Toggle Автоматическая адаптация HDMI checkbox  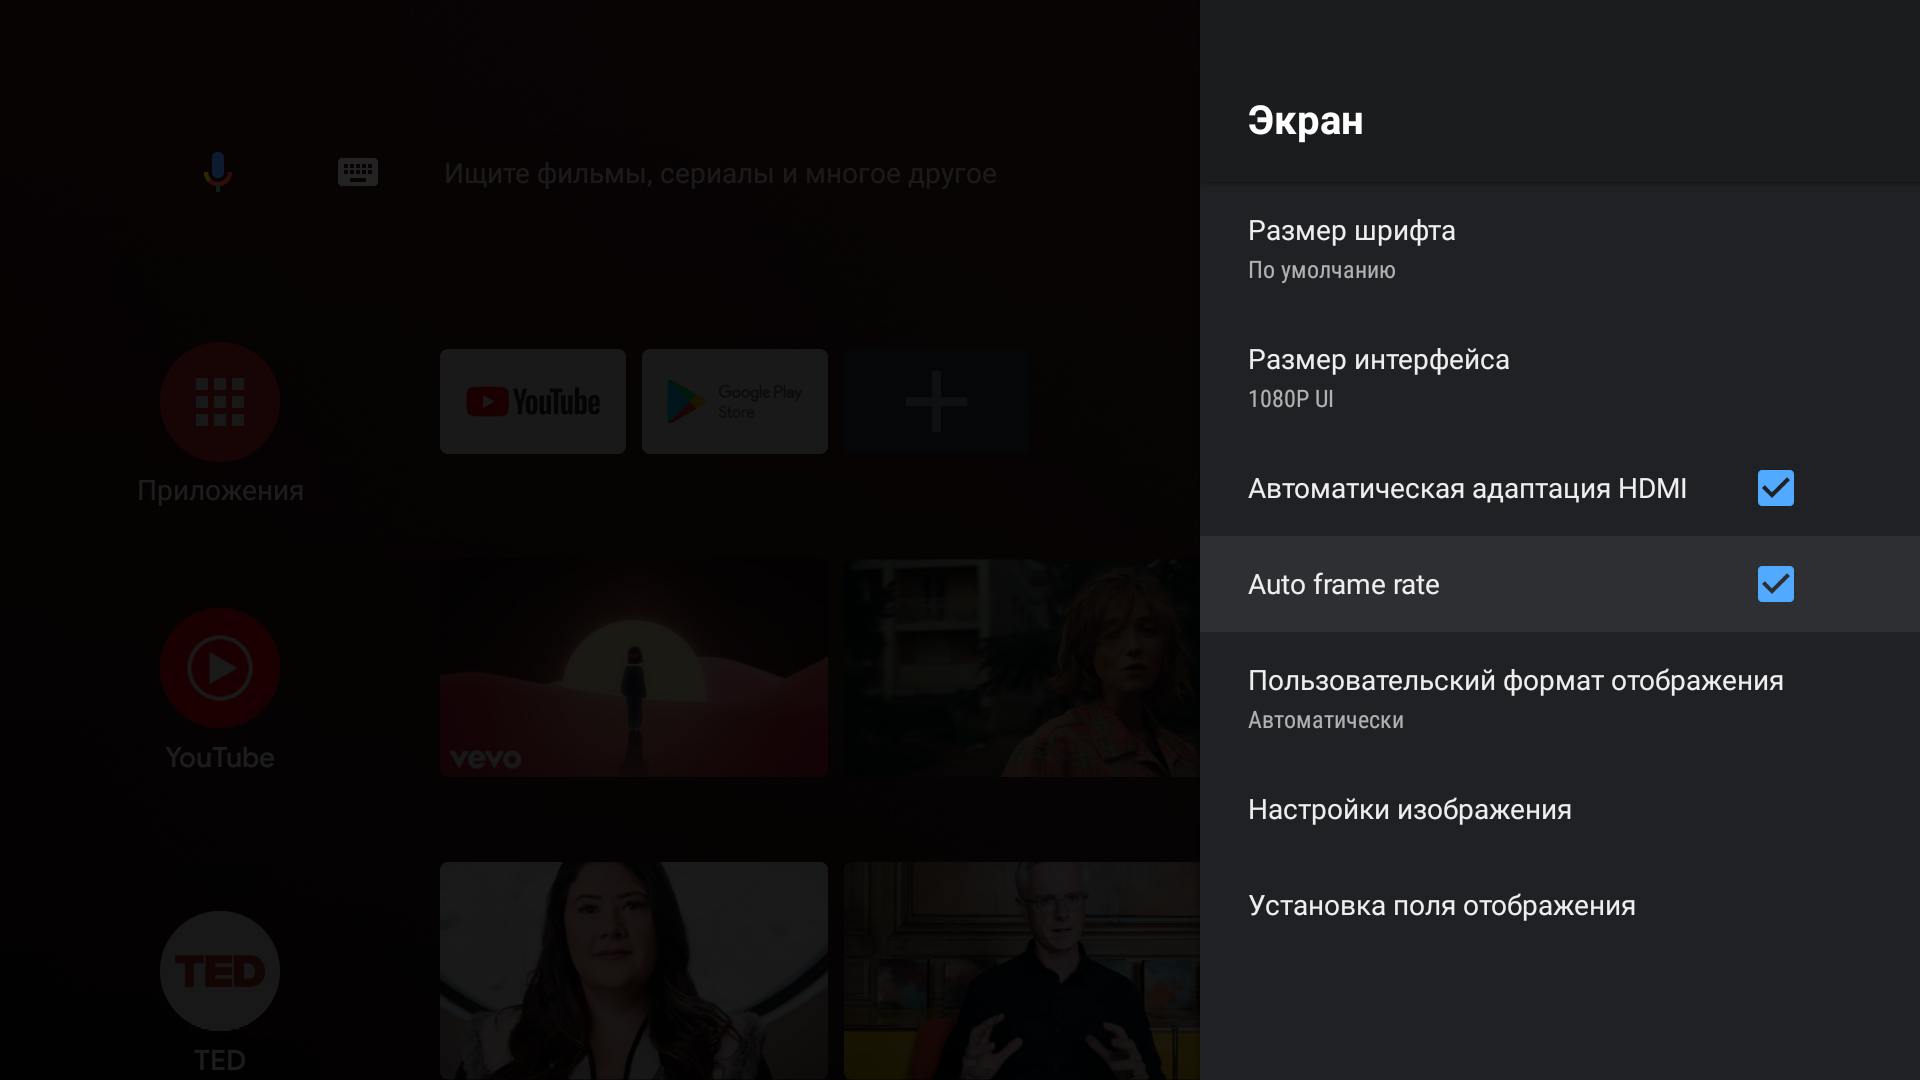tap(1776, 487)
